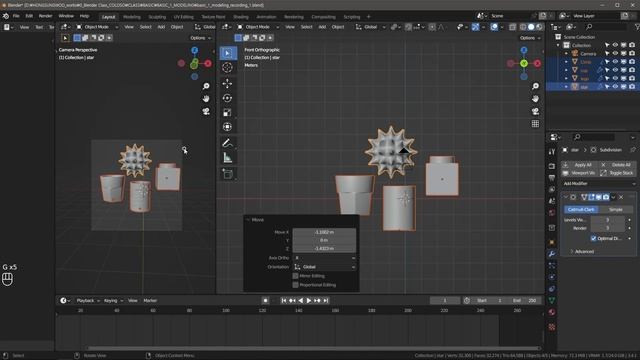Collapse the Move operator panel
640x360 pixels.
coord(248,220)
